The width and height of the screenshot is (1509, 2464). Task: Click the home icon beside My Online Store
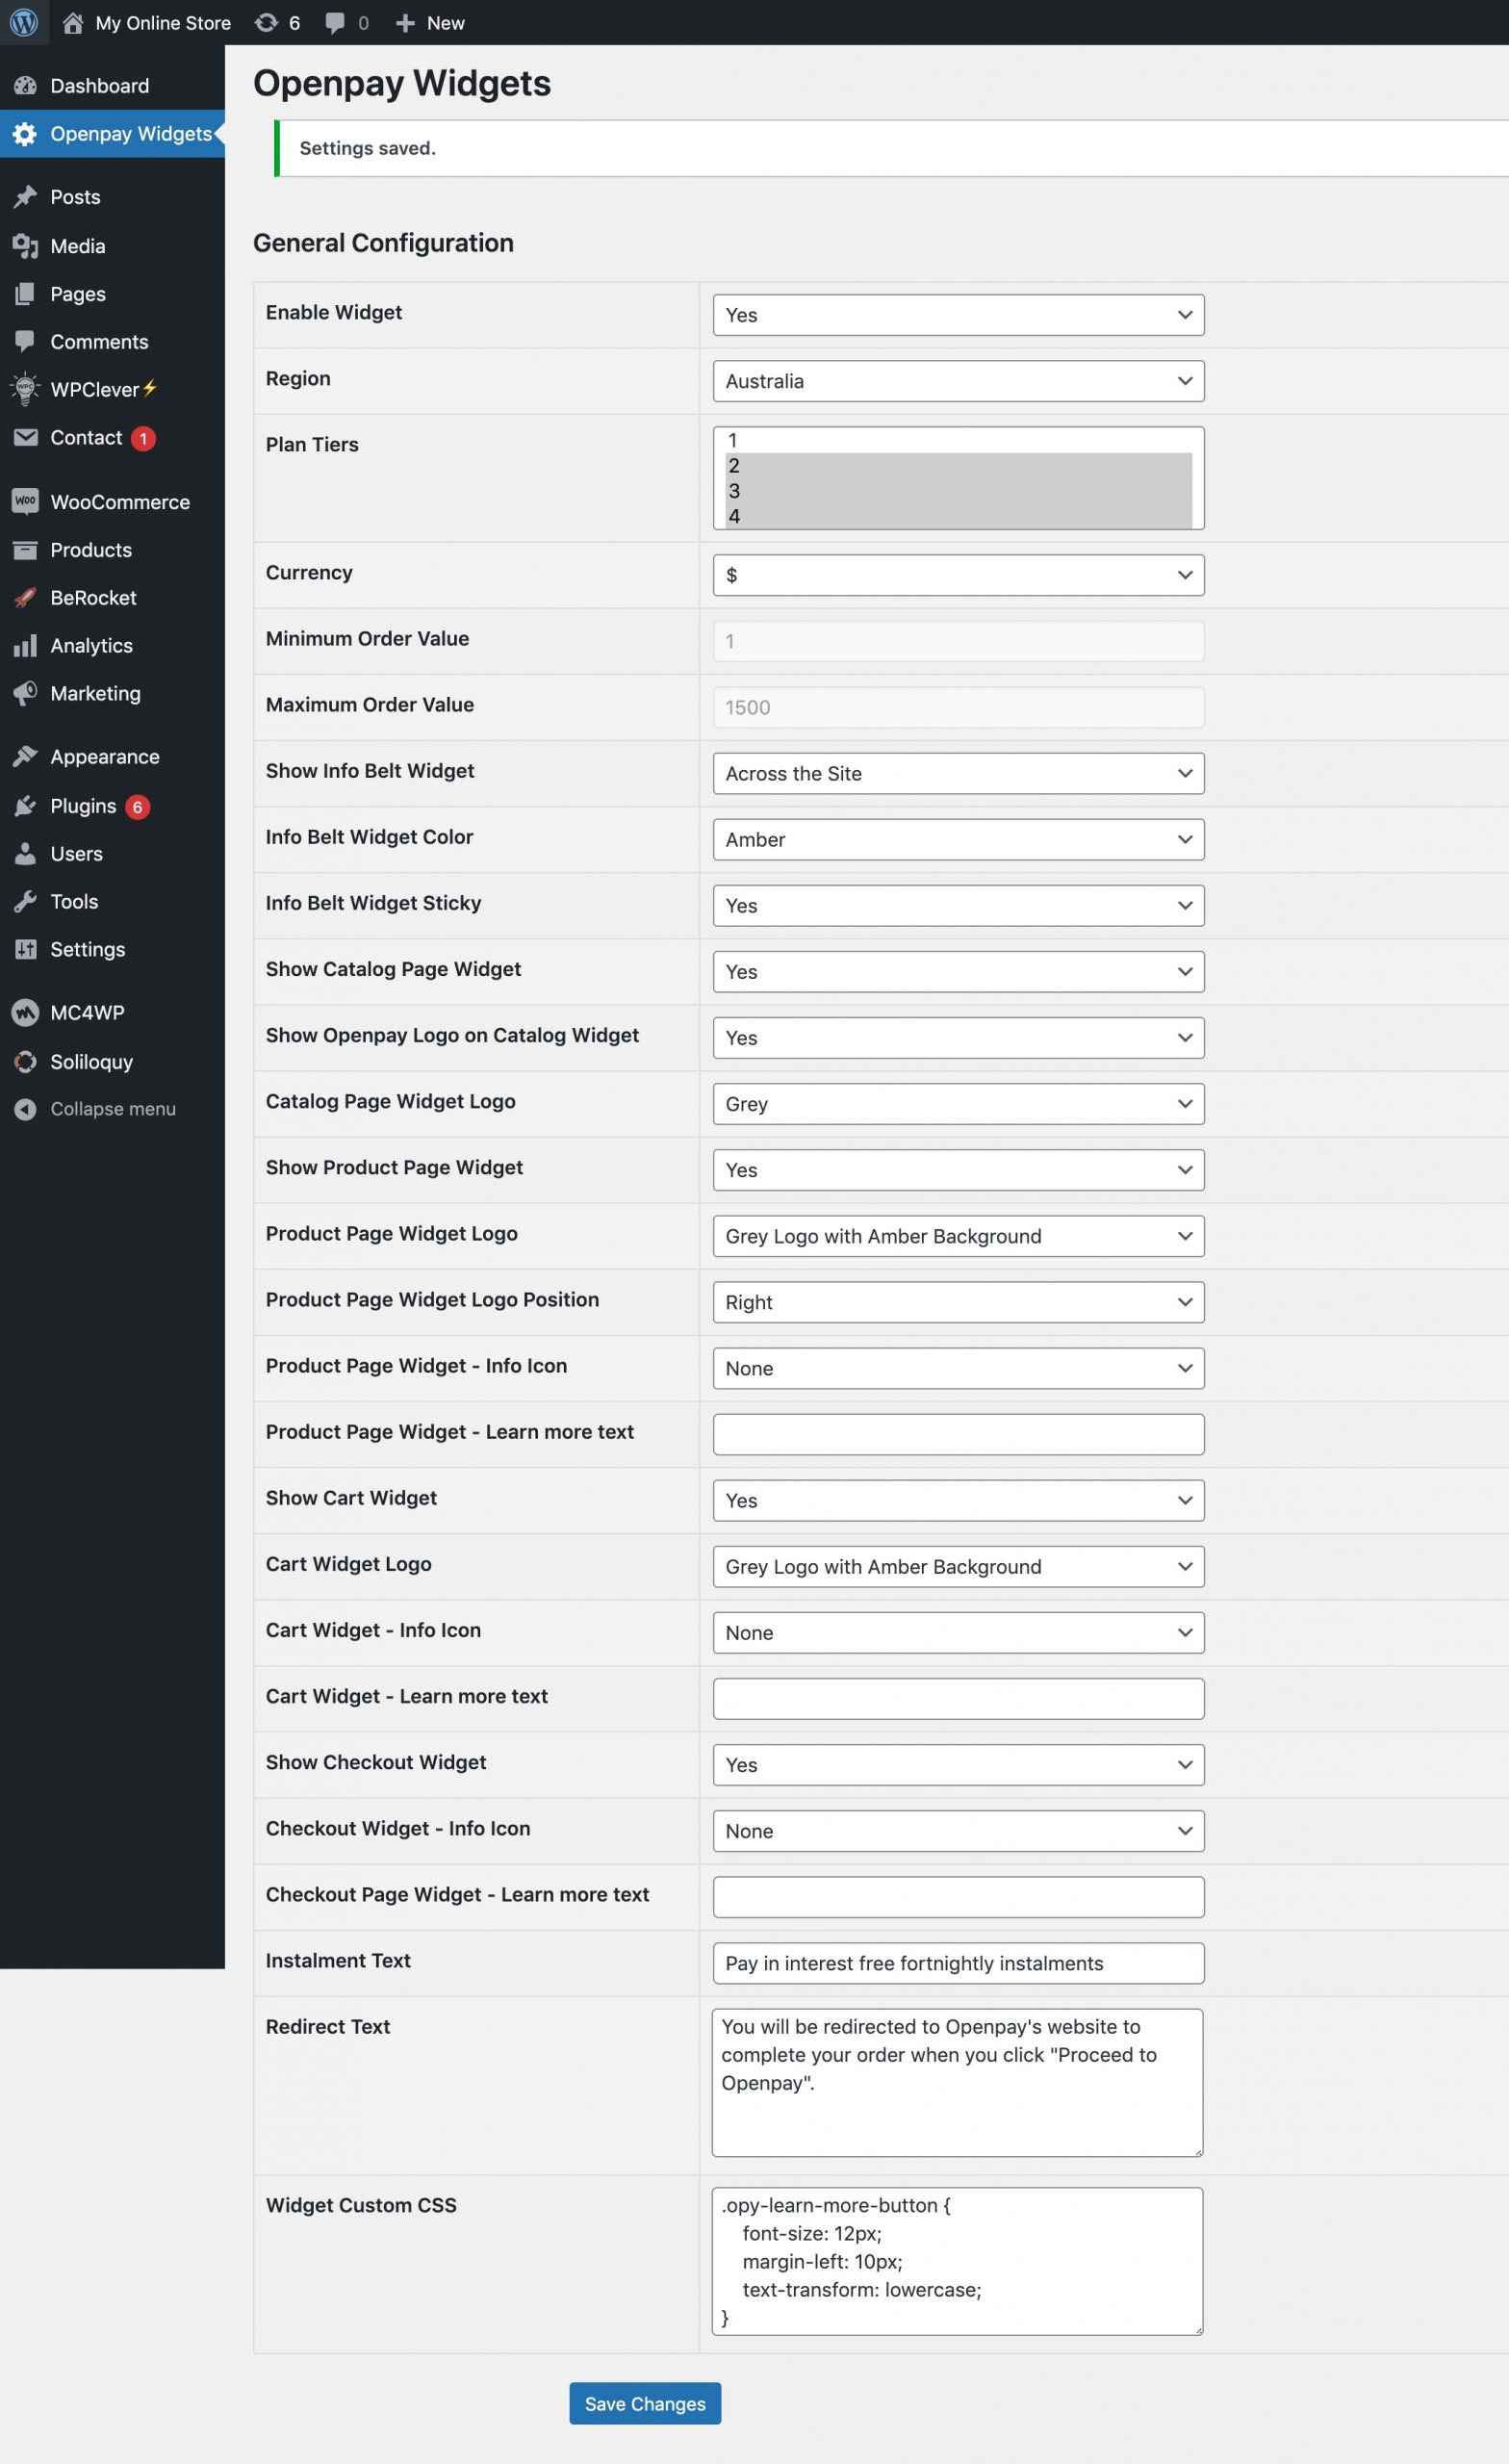point(73,22)
